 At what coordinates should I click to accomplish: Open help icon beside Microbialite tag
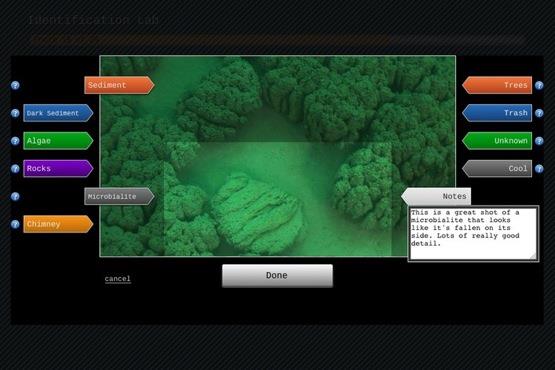[15, 197]
